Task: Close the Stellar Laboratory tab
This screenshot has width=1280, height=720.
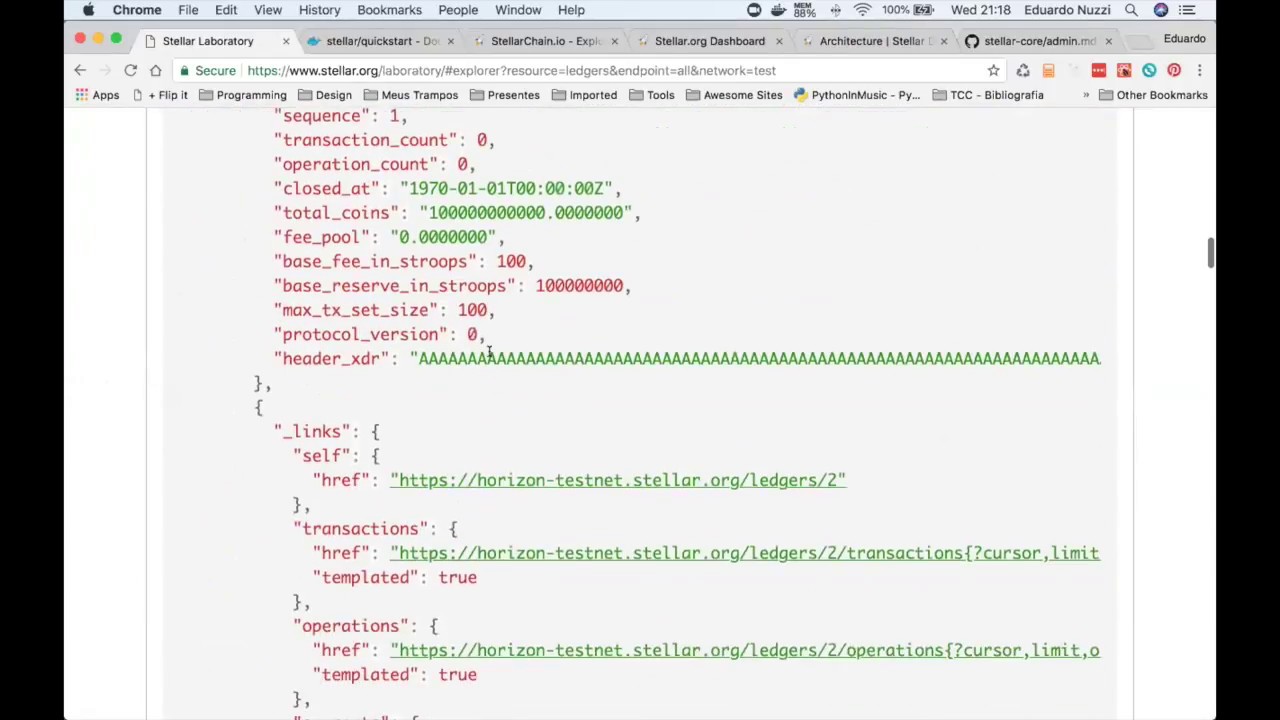Action: [x=286, y=41]
